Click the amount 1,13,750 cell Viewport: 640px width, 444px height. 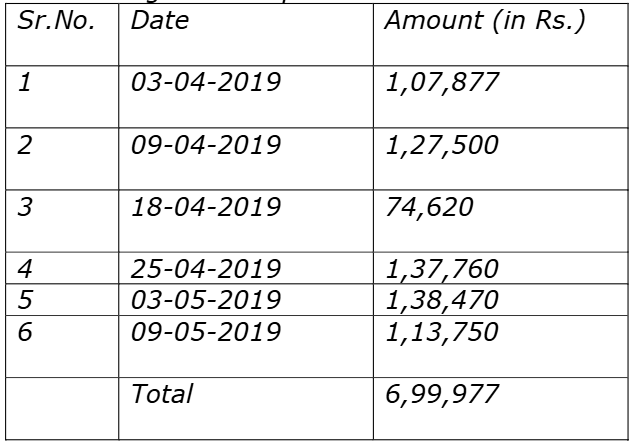(501, 346)
